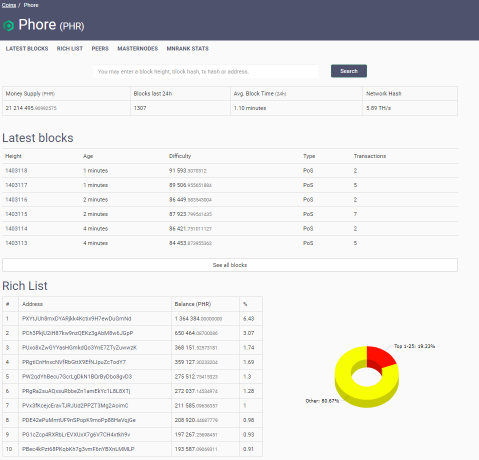Click PoS type in block 1403118 row

tap(308, 171)
